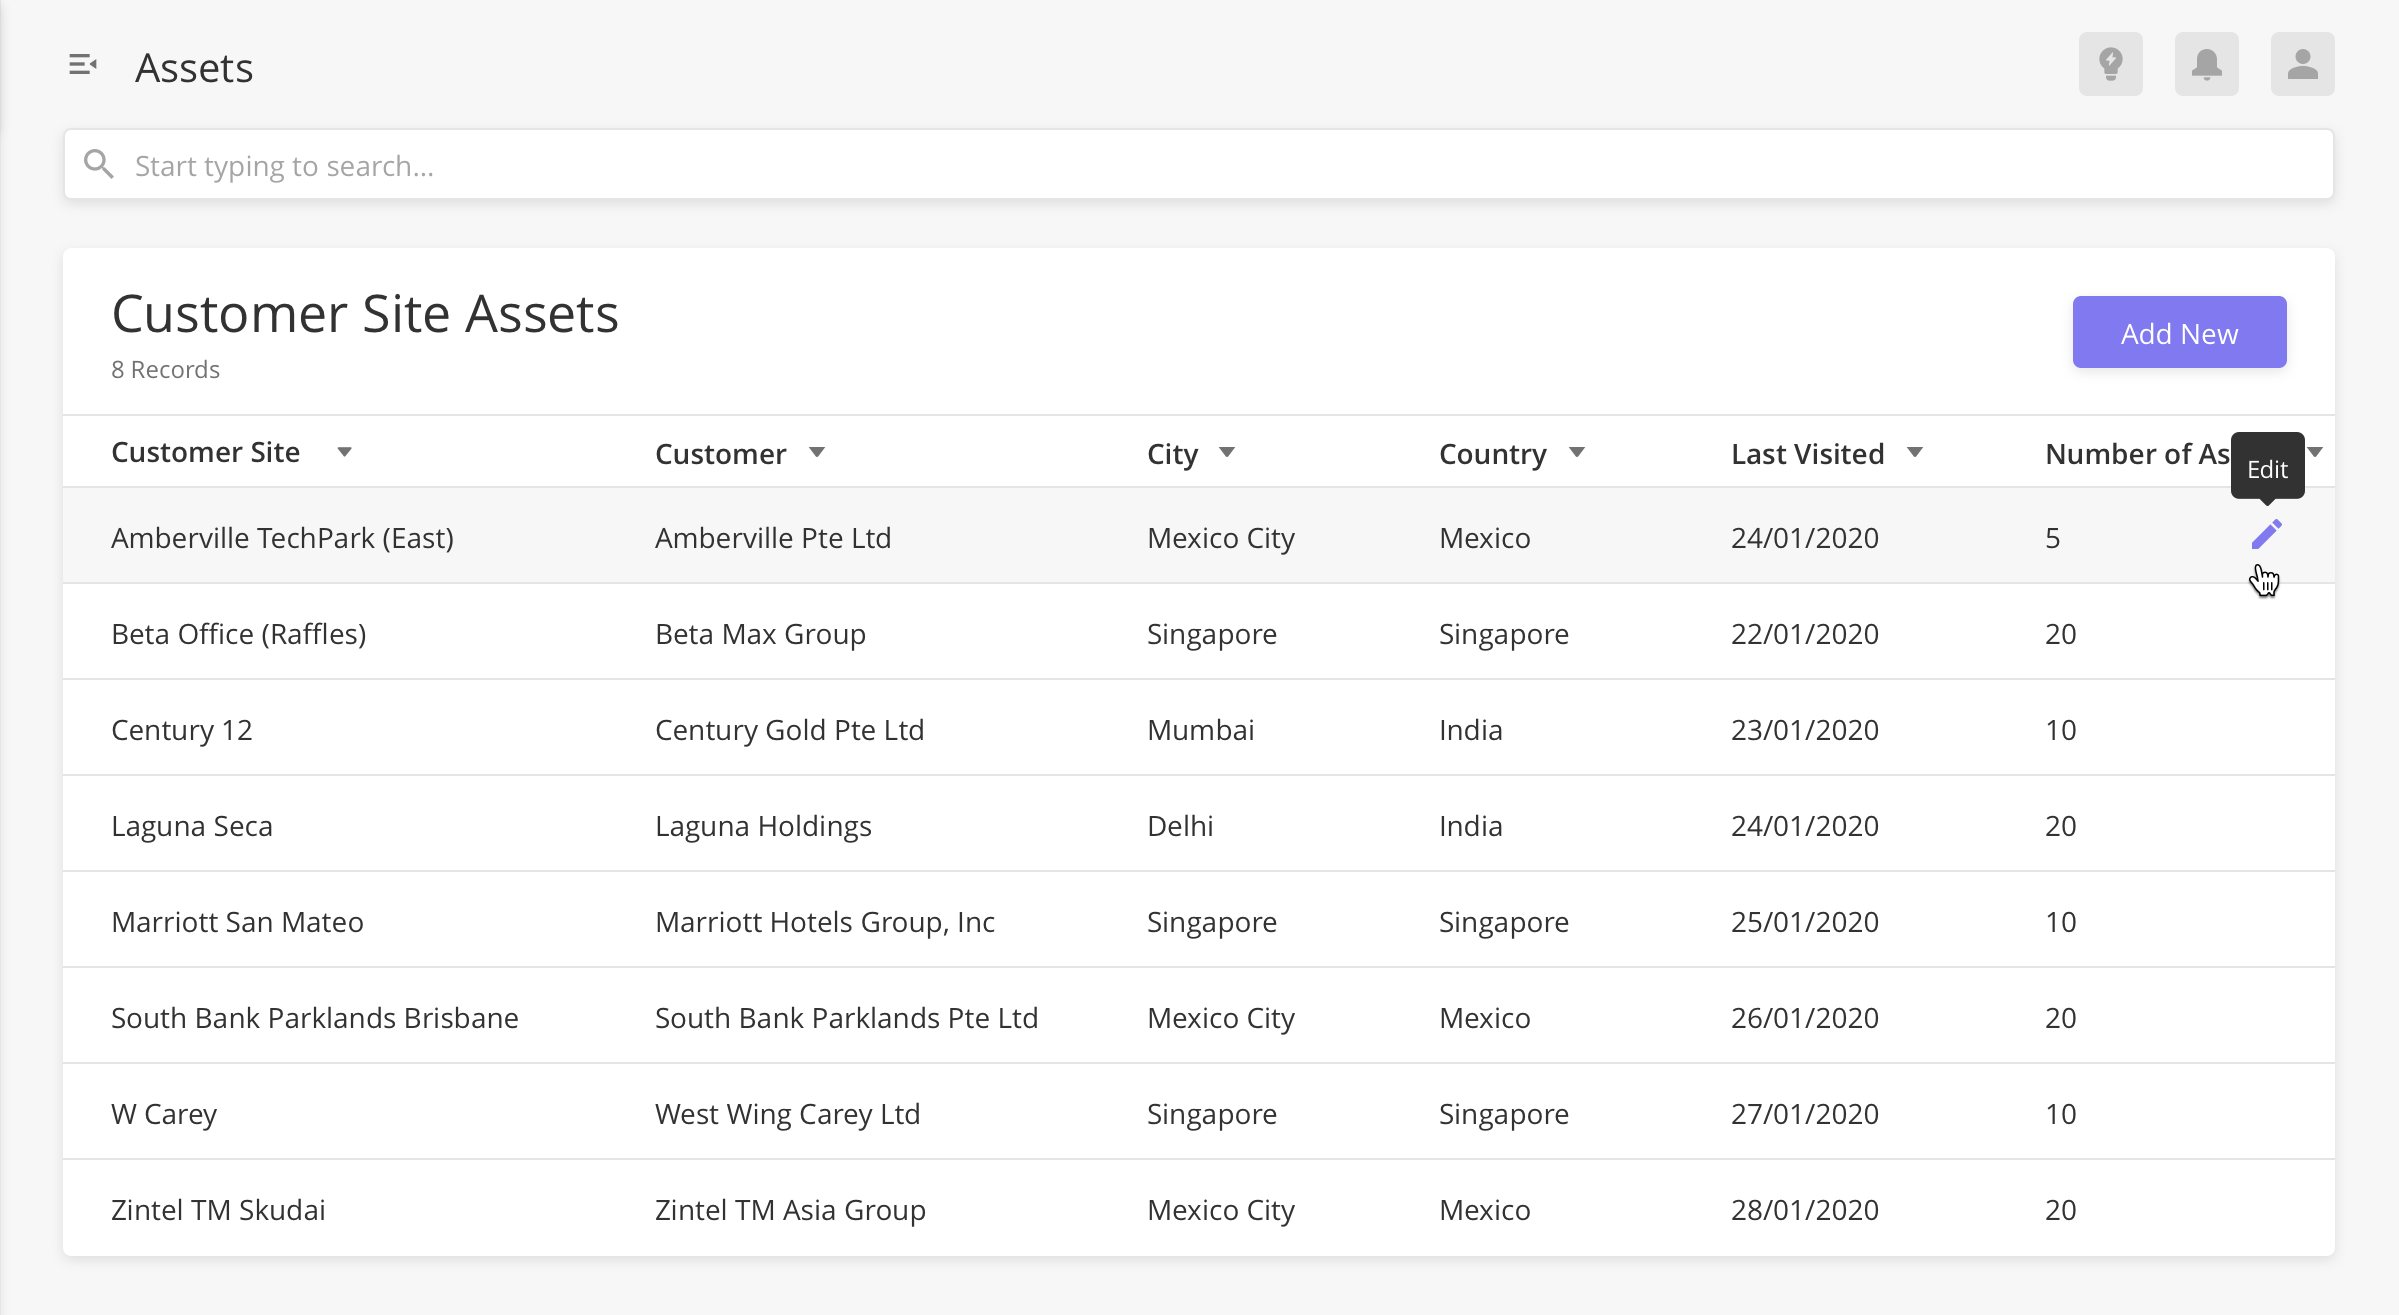
Task: Select the Beta Office (Raffles) row
Action: [x=239, y=634]
